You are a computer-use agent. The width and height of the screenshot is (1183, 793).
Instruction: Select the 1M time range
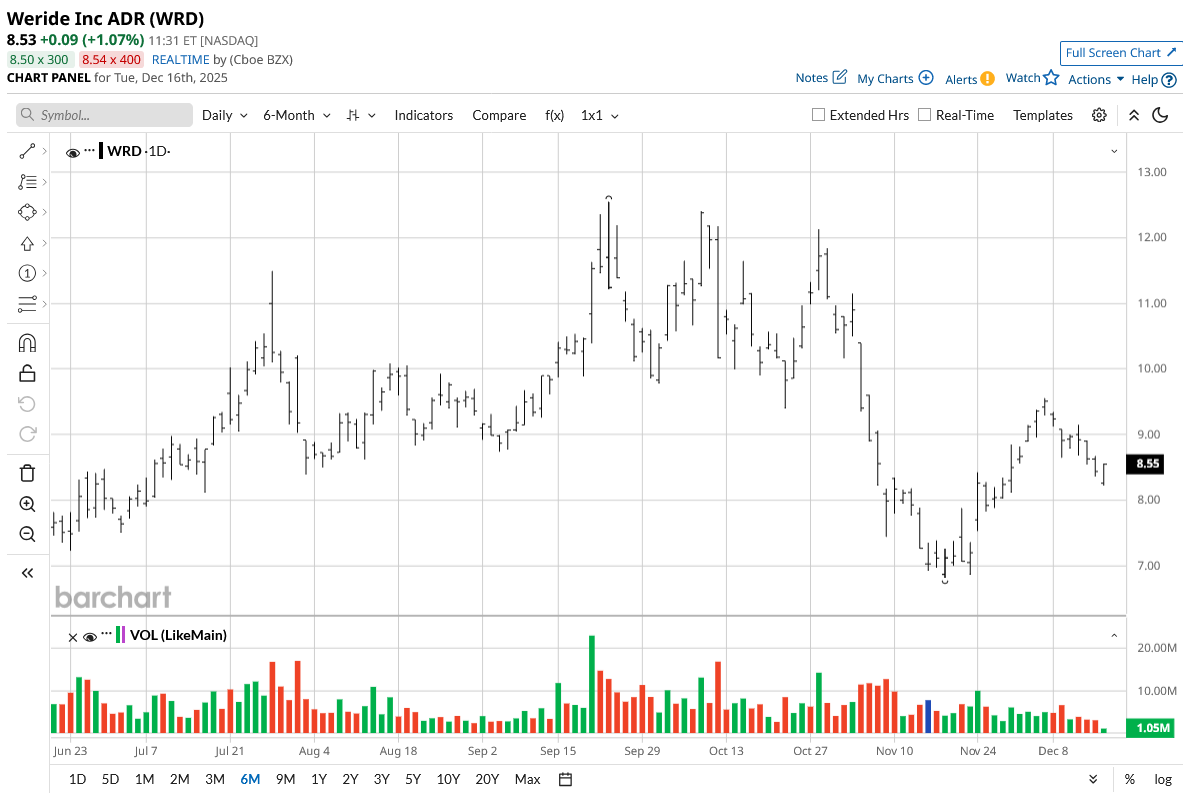[x=144, y=779]
